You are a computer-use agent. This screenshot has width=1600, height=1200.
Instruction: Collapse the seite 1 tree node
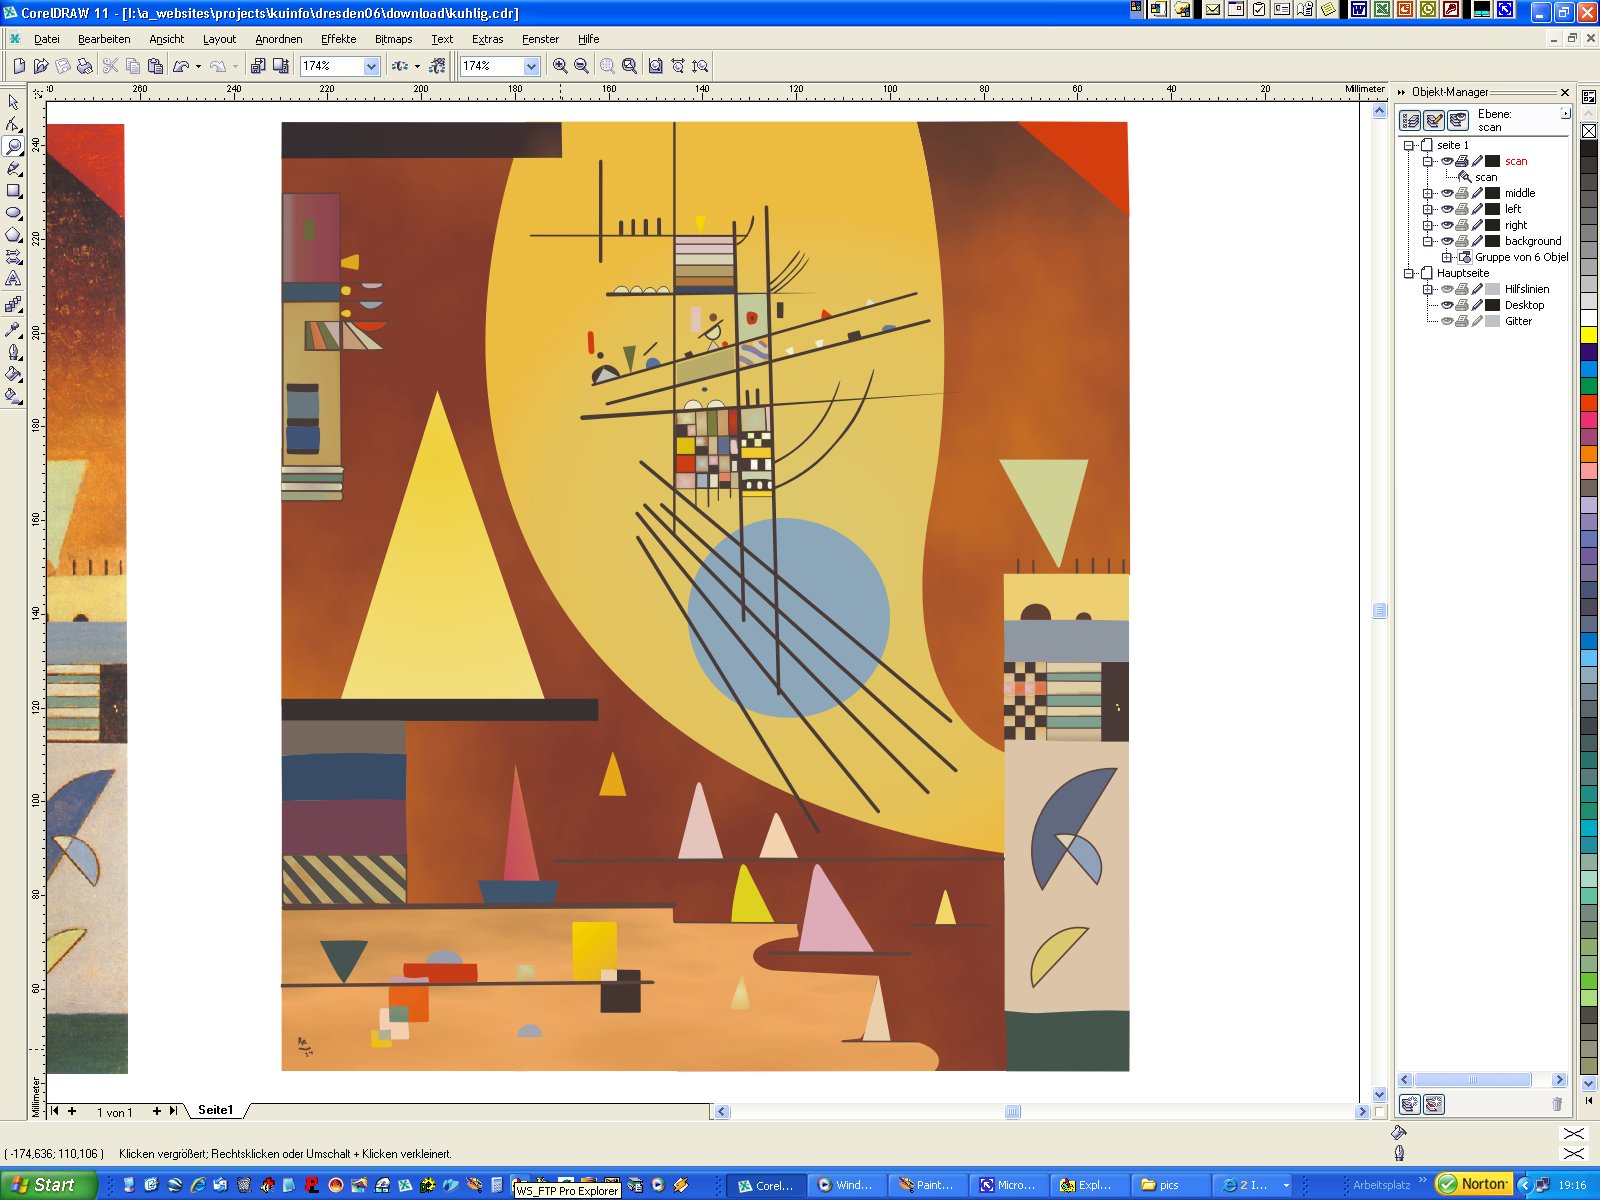coord(1409,145)
